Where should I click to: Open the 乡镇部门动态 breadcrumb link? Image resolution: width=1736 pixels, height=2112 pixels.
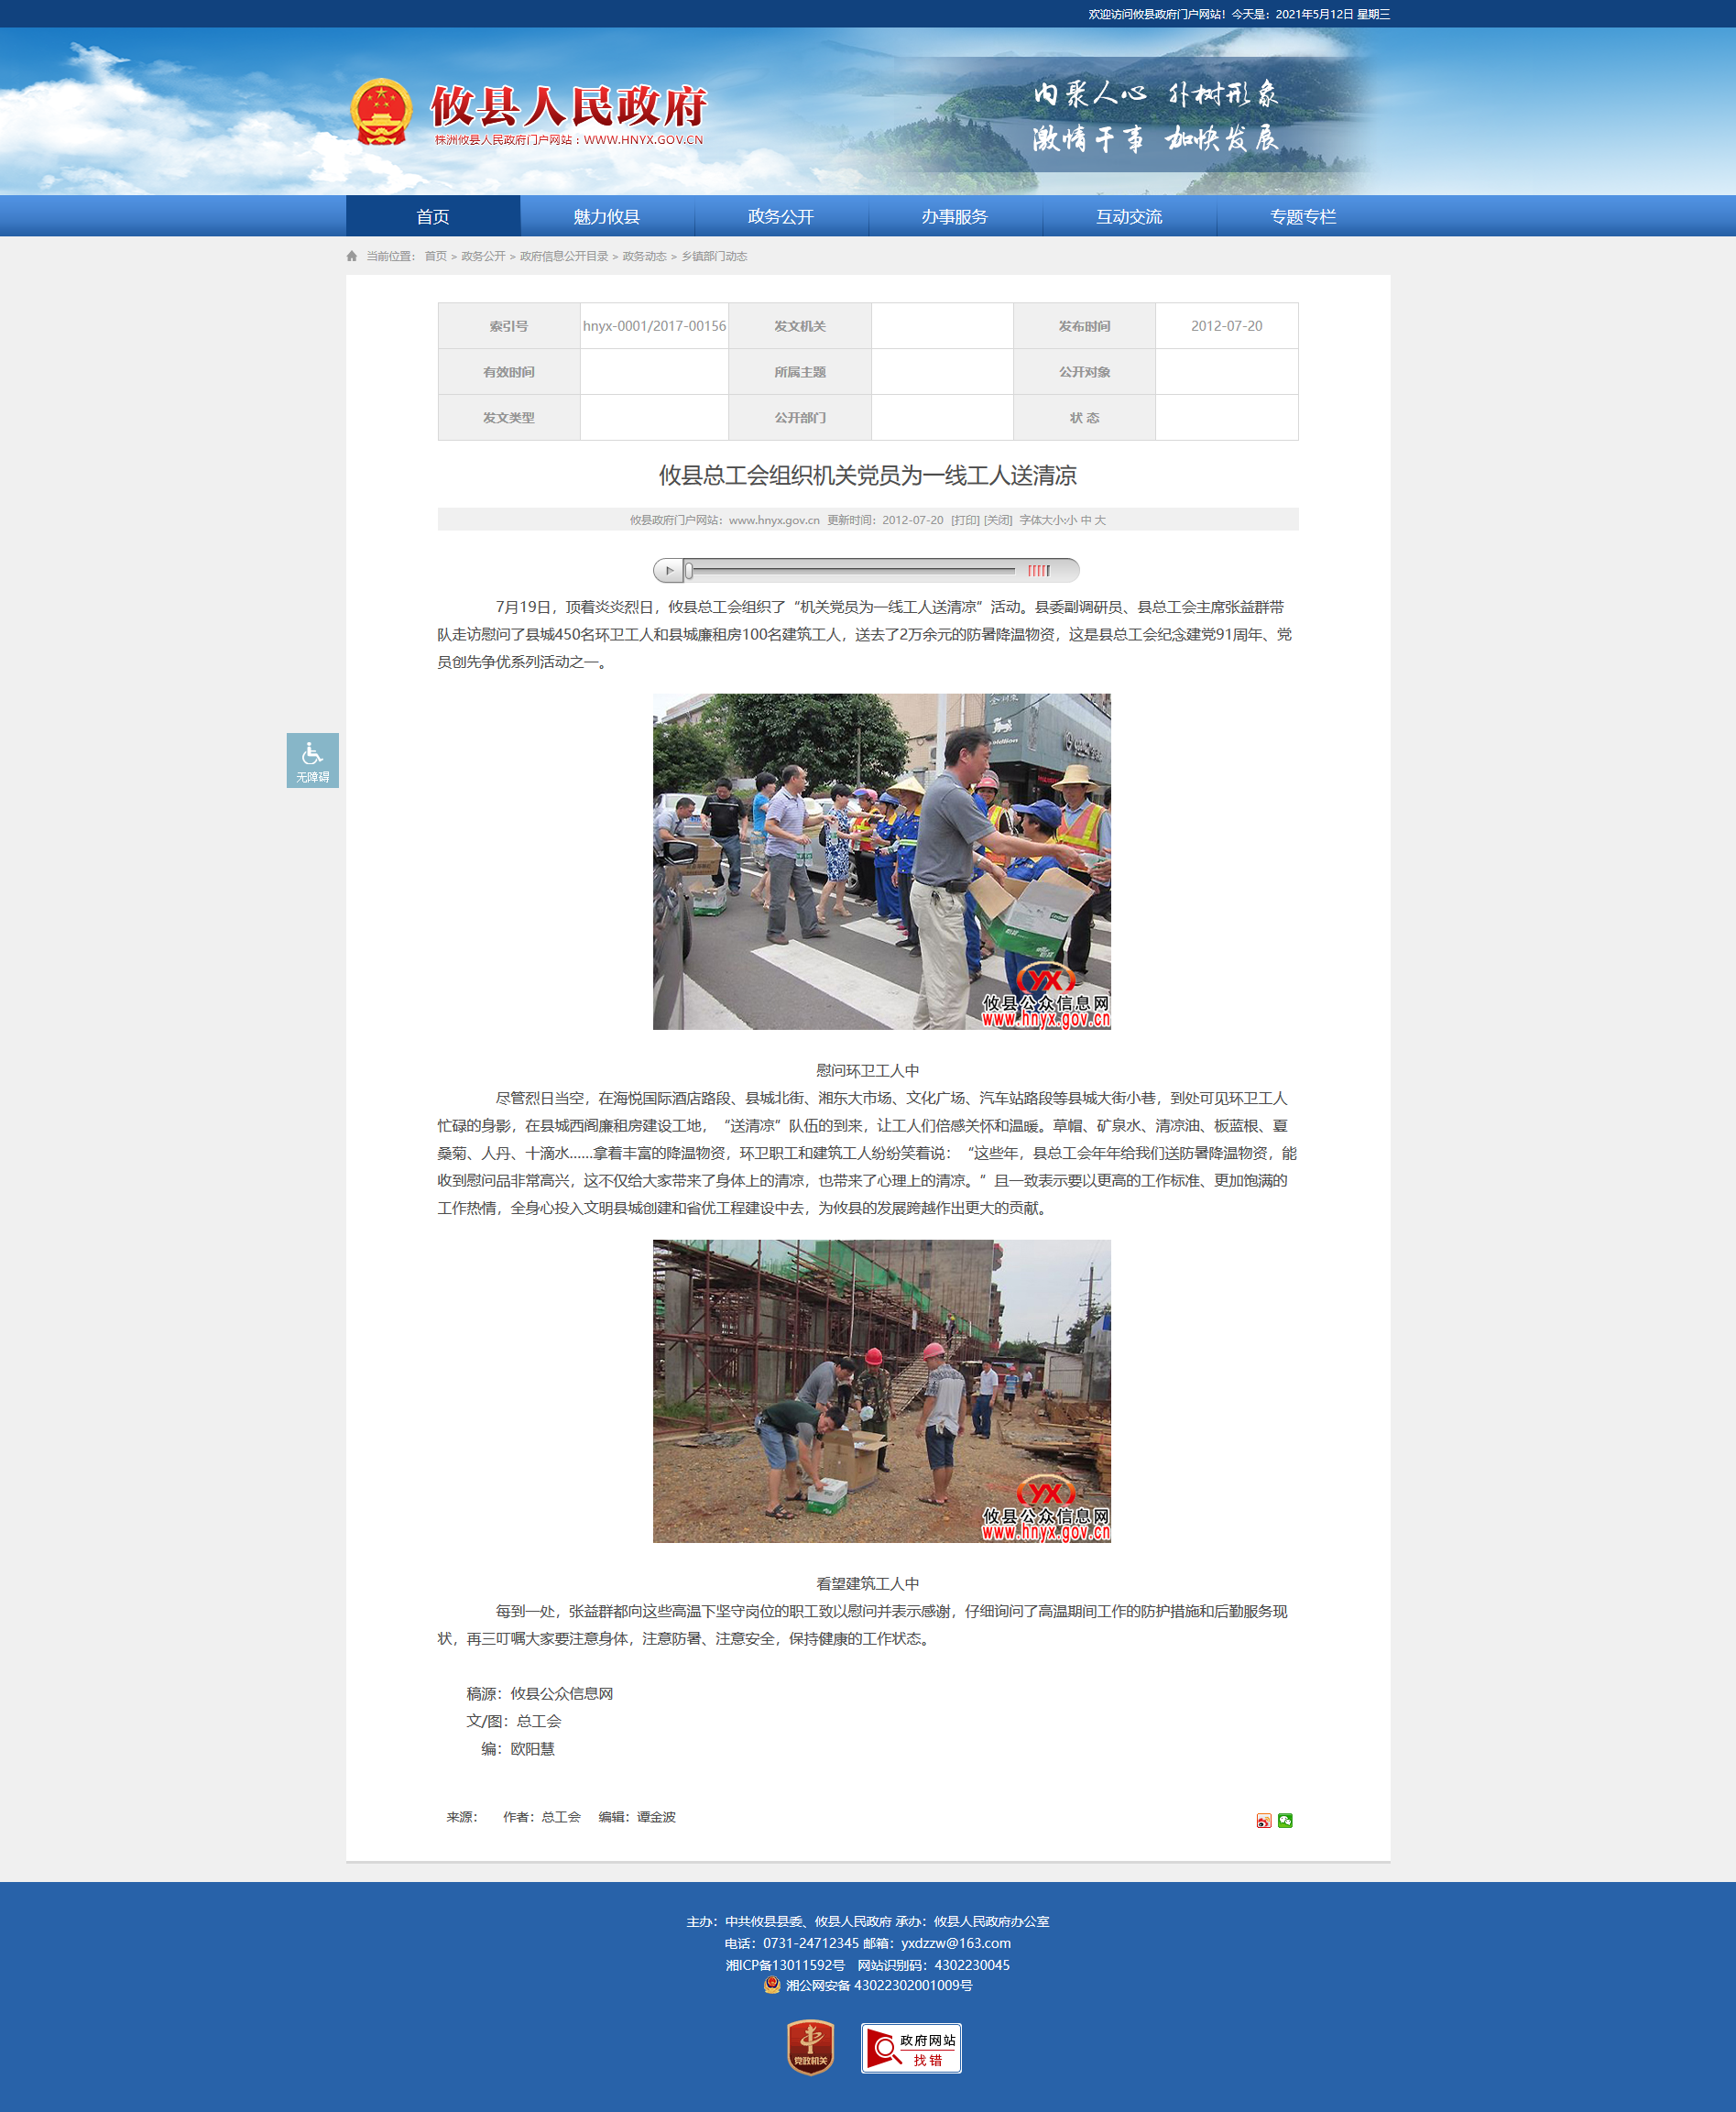point(714,256)
